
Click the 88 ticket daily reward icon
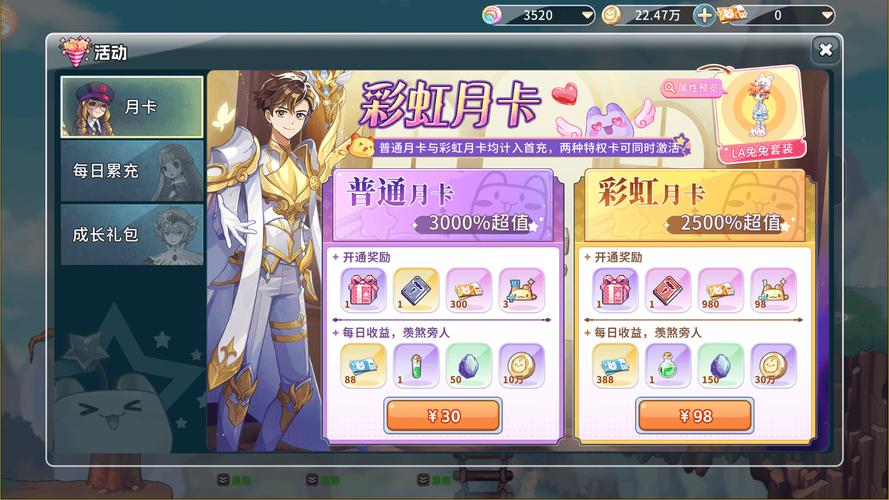(363, 366)
